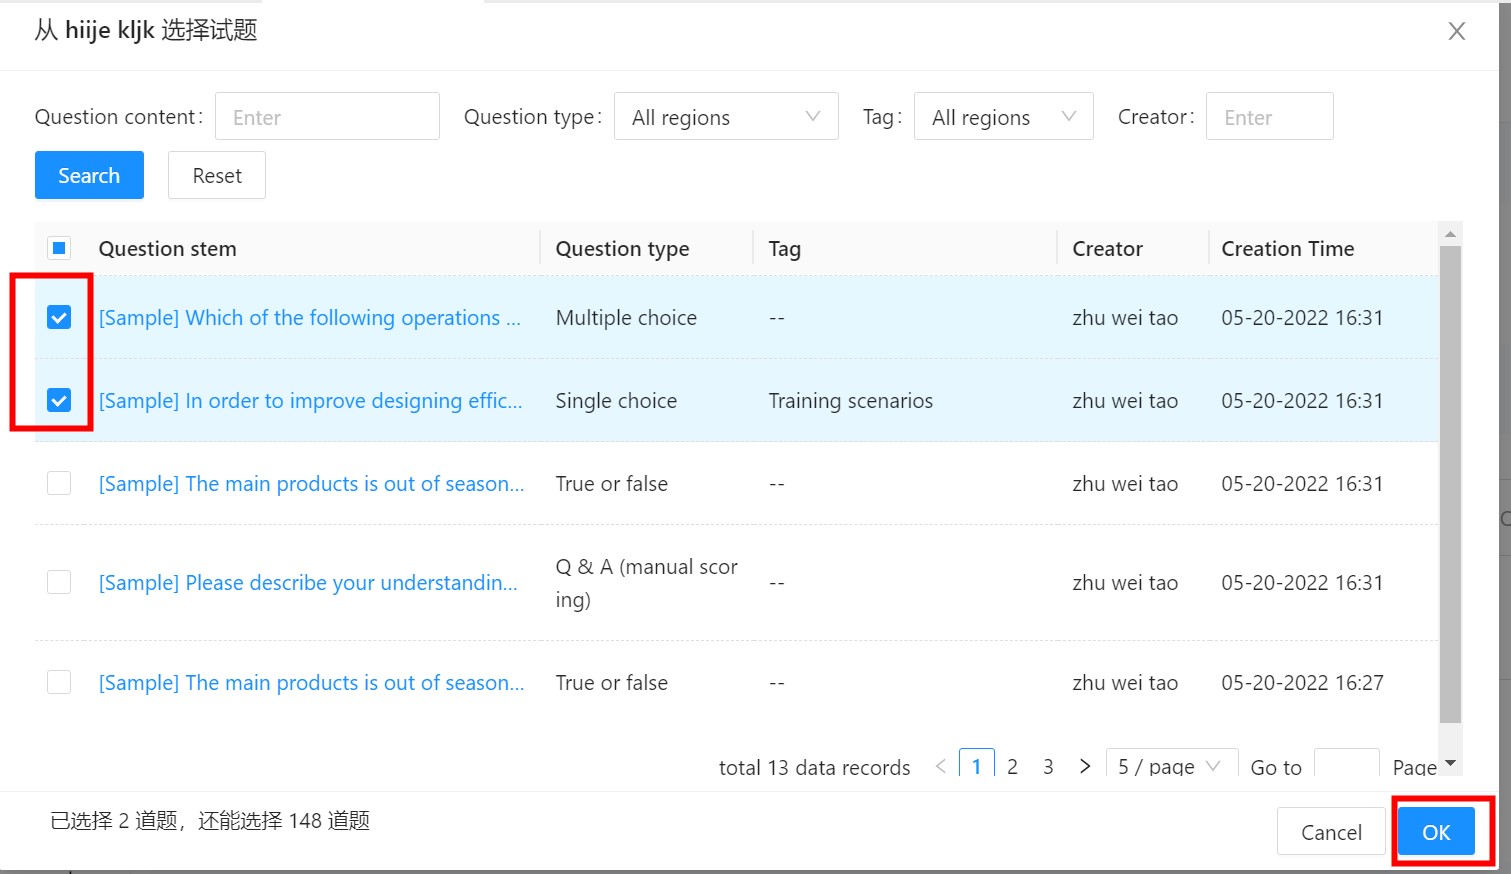Screen dimensions: 1511x874
Task: Click the previous page arrow
Action: (941, 766)
